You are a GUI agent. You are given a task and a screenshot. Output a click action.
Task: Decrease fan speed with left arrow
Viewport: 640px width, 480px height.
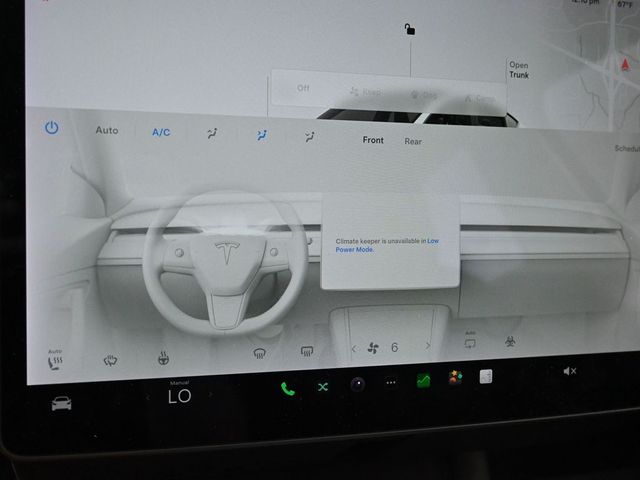354,349
